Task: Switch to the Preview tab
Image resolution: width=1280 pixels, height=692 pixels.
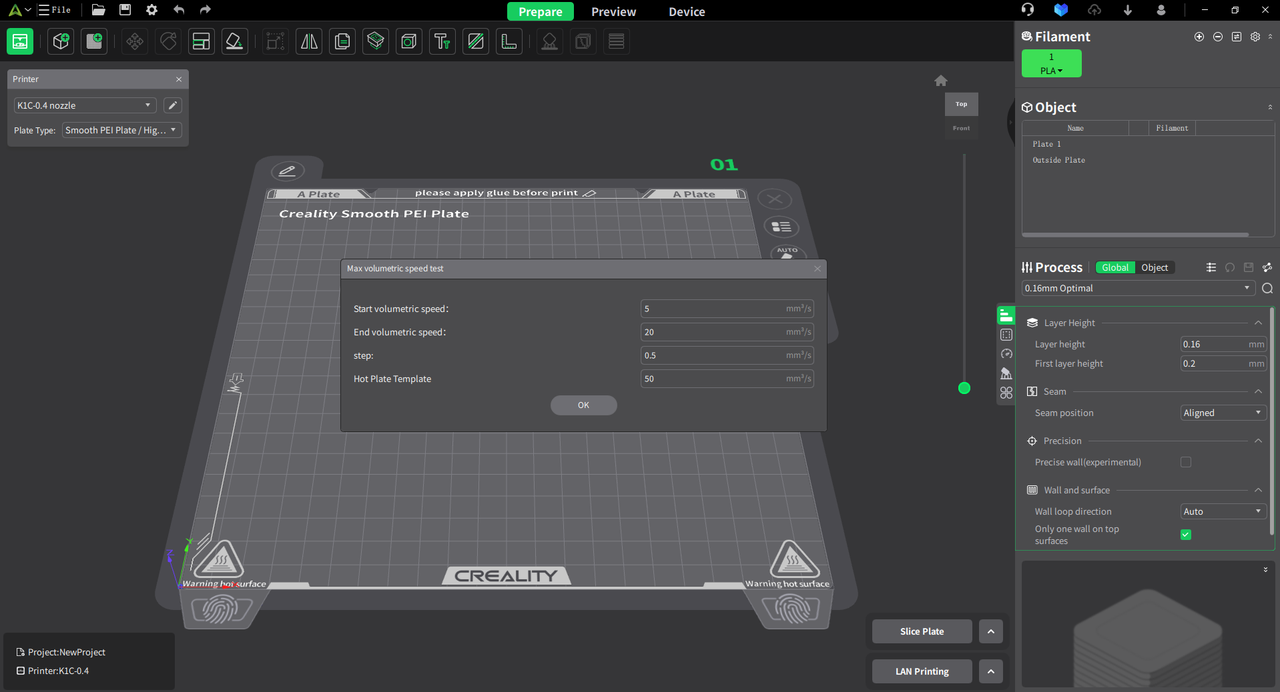Action: coord(613,11)
